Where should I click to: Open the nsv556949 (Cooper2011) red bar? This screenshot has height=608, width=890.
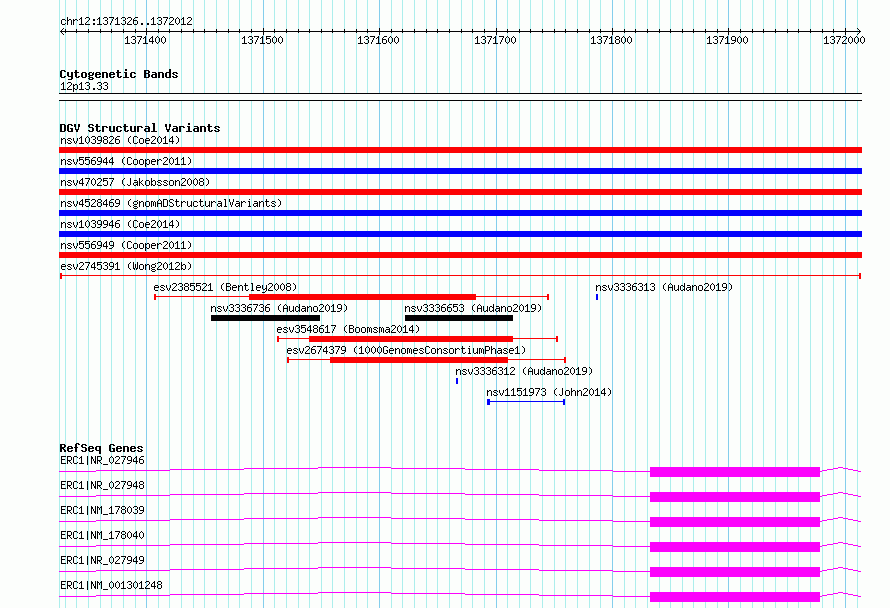[x=460, y=255]
